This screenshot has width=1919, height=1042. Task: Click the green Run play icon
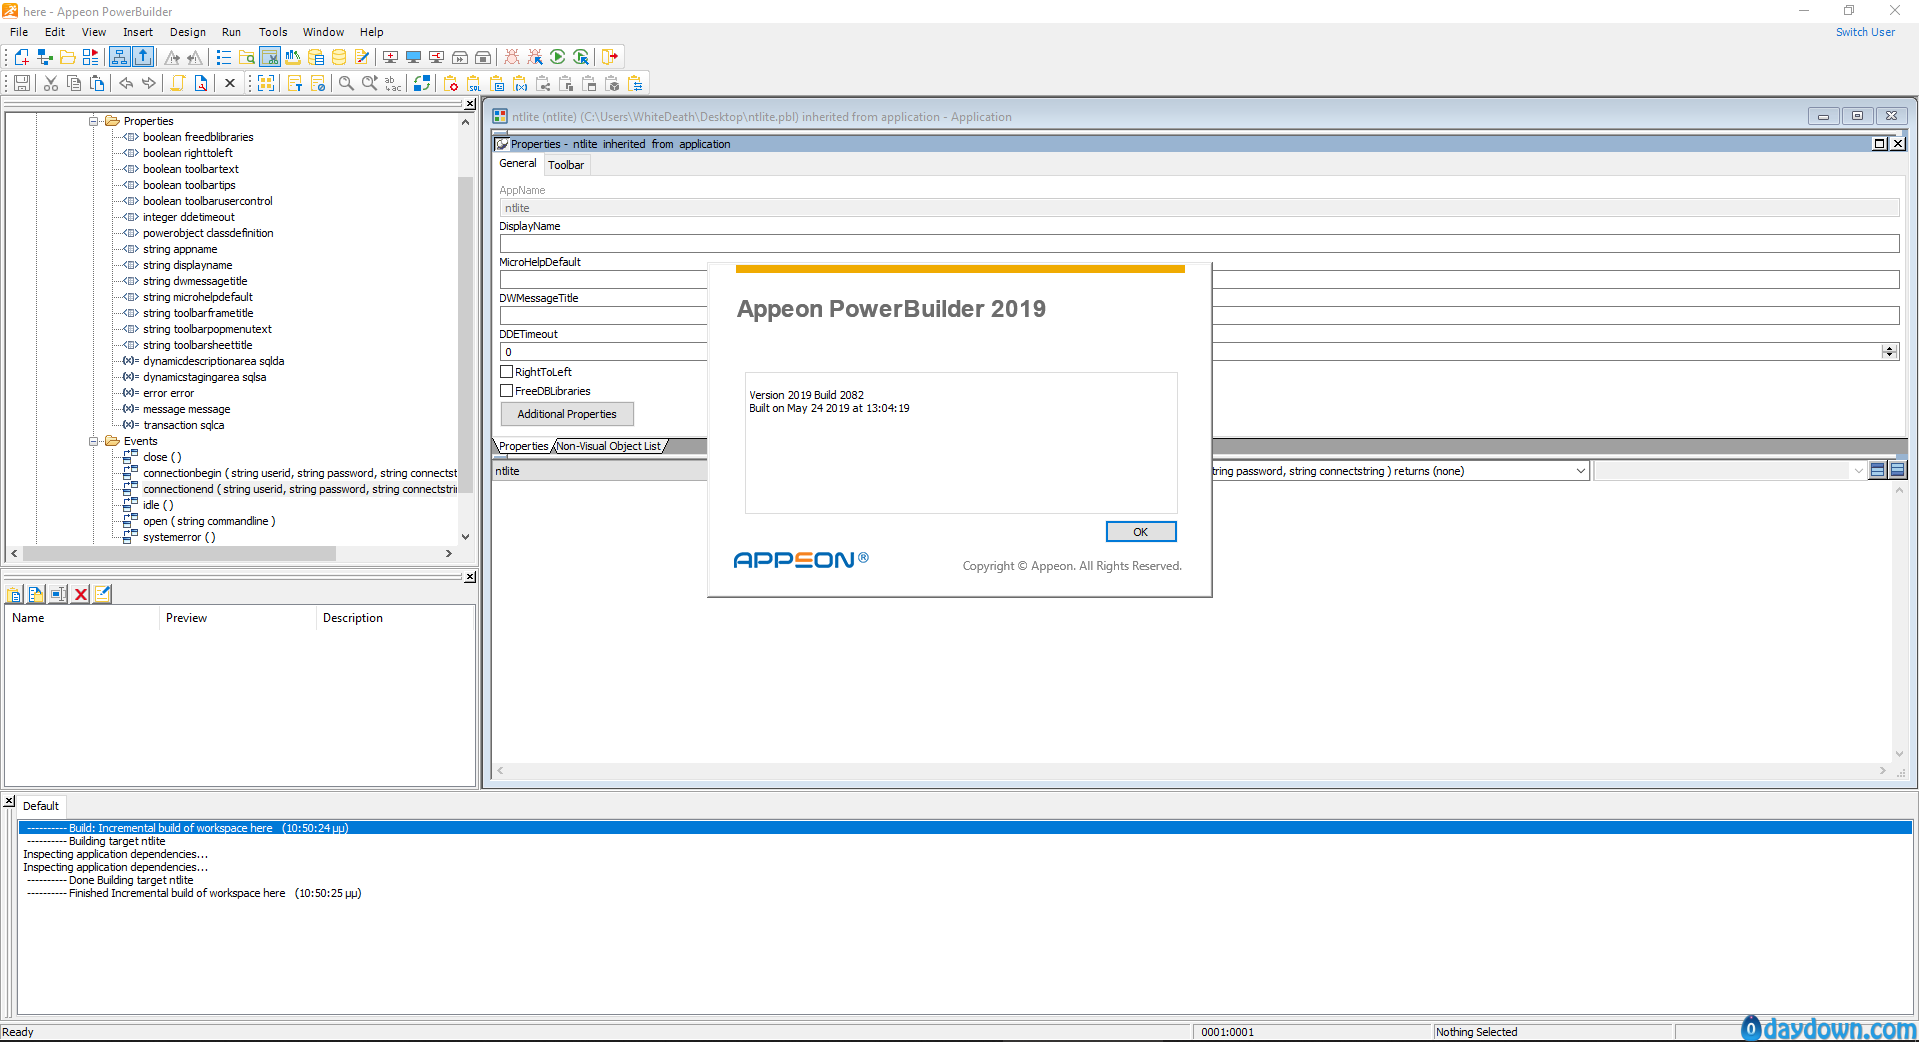(x=558, y=57)
